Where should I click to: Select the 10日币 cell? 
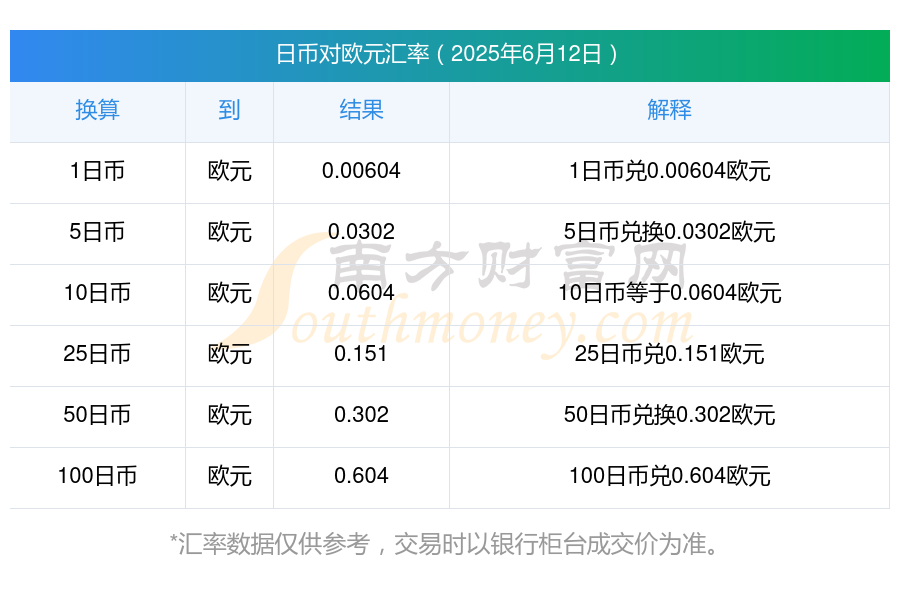97,293
